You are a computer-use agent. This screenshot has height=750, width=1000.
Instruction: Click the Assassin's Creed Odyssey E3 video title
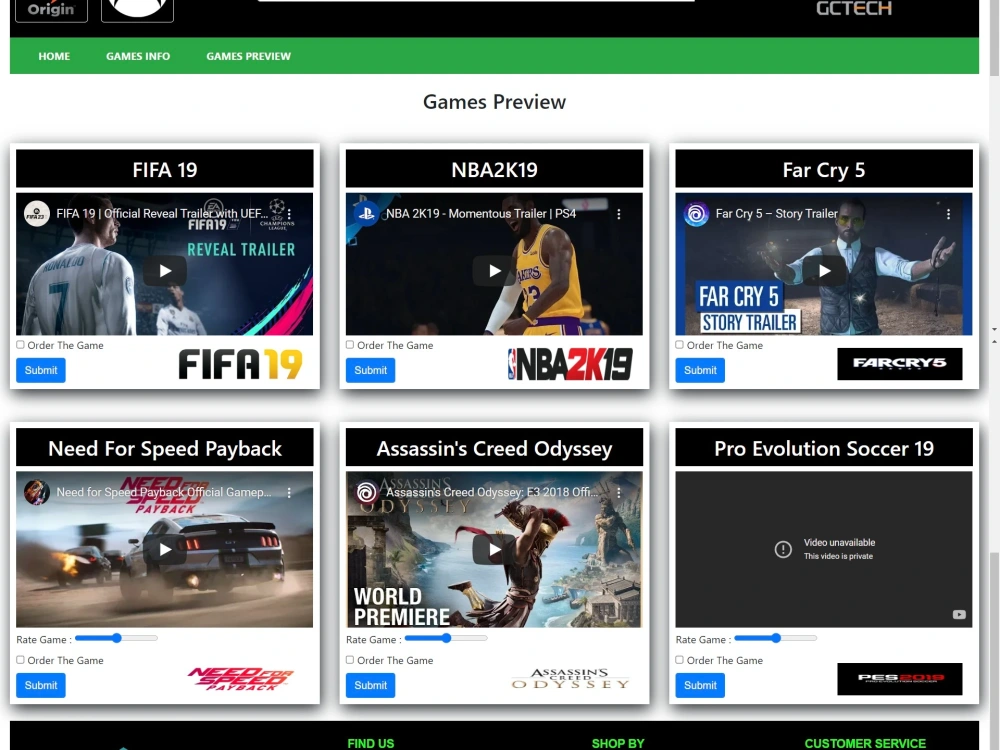tap(492, 492)
